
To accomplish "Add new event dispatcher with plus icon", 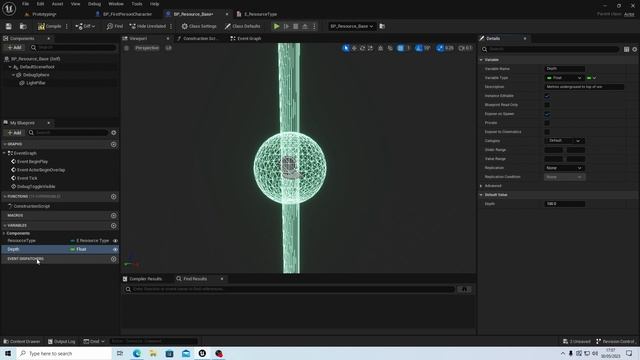I will [114, 259].
